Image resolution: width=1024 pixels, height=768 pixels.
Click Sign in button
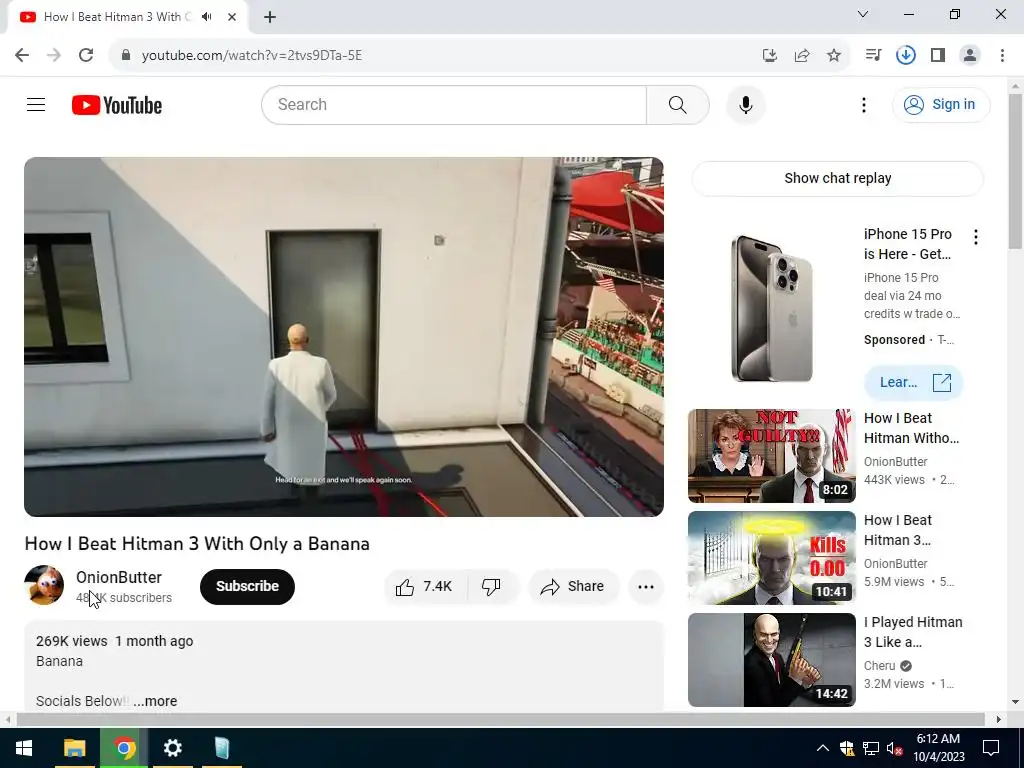(x=940, y=104)
